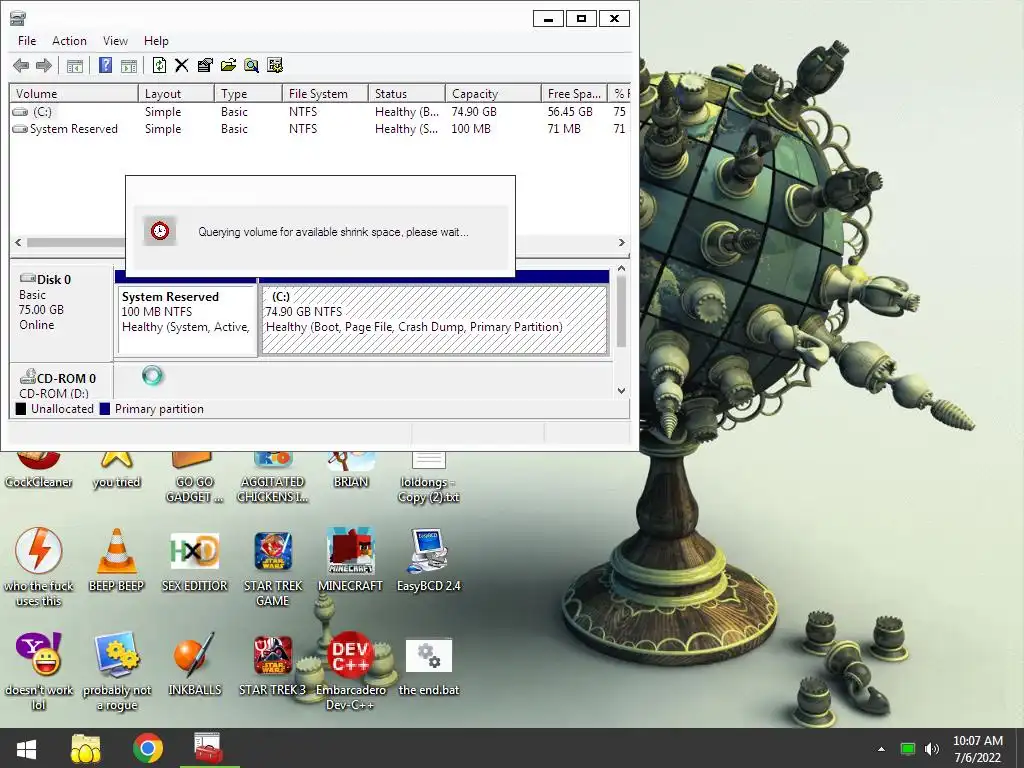Select the 'who the fuck uses this' icon

38,567
